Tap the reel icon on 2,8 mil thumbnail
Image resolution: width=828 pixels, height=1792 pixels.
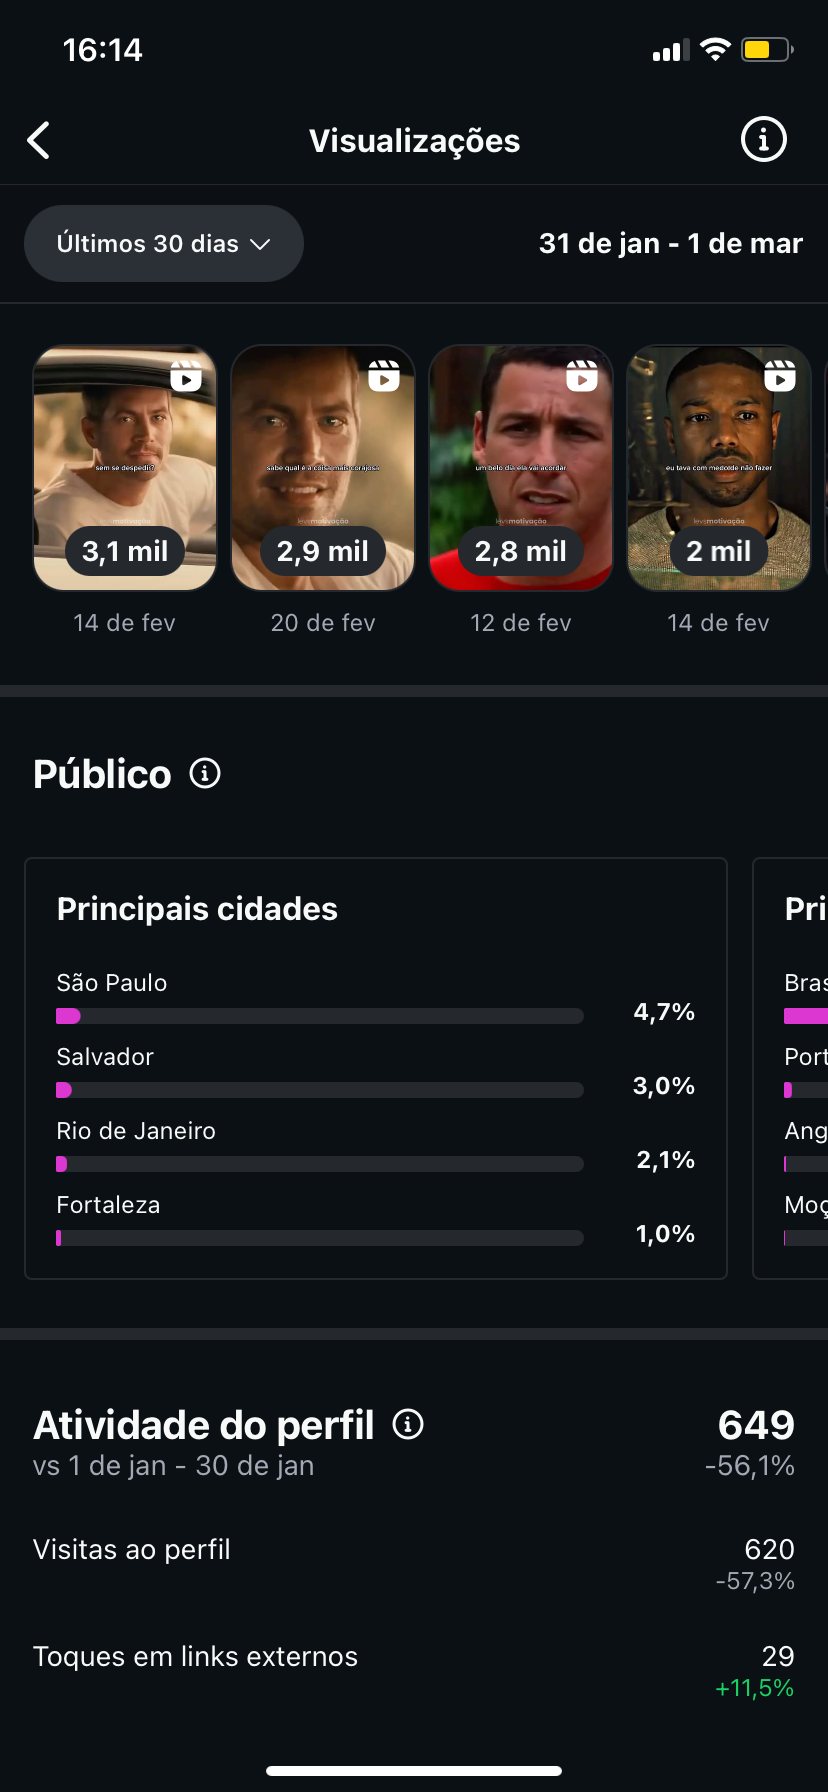(582, 376)
